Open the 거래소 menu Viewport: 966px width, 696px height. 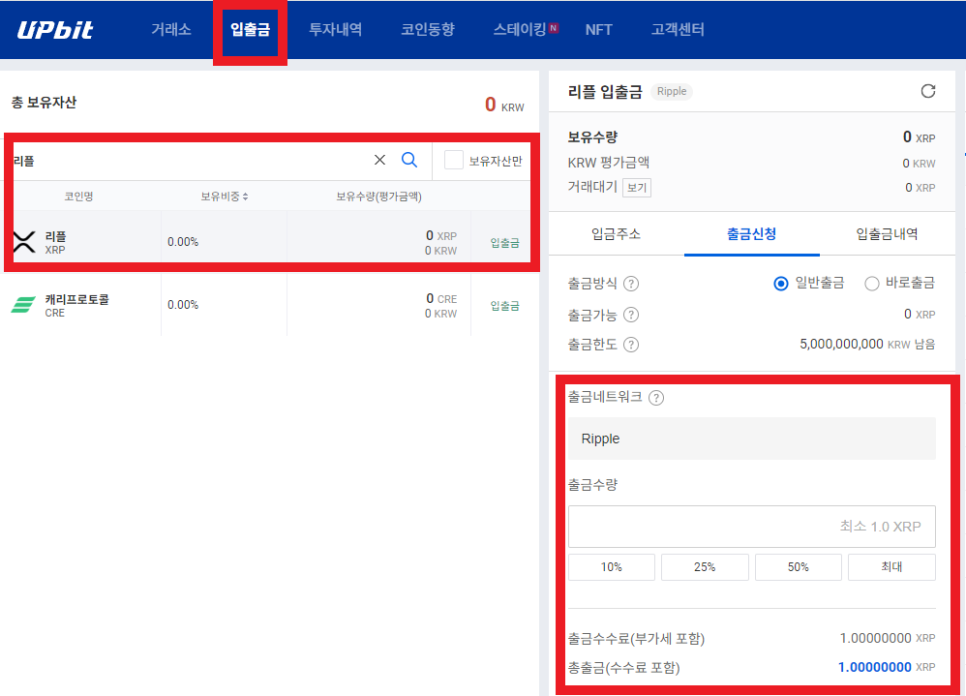pyautogui.click(x=171, y=30)
